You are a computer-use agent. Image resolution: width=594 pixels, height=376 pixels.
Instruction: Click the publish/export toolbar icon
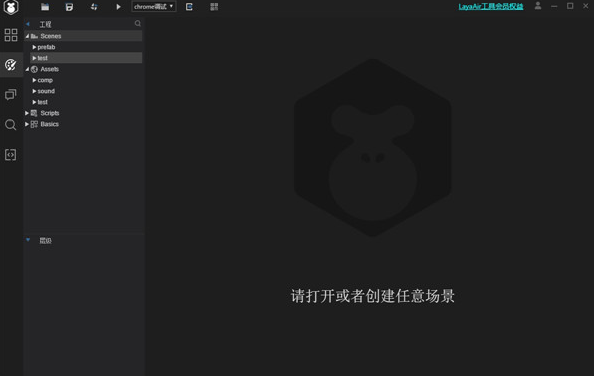pyautogui.click(x=189, y=7)
